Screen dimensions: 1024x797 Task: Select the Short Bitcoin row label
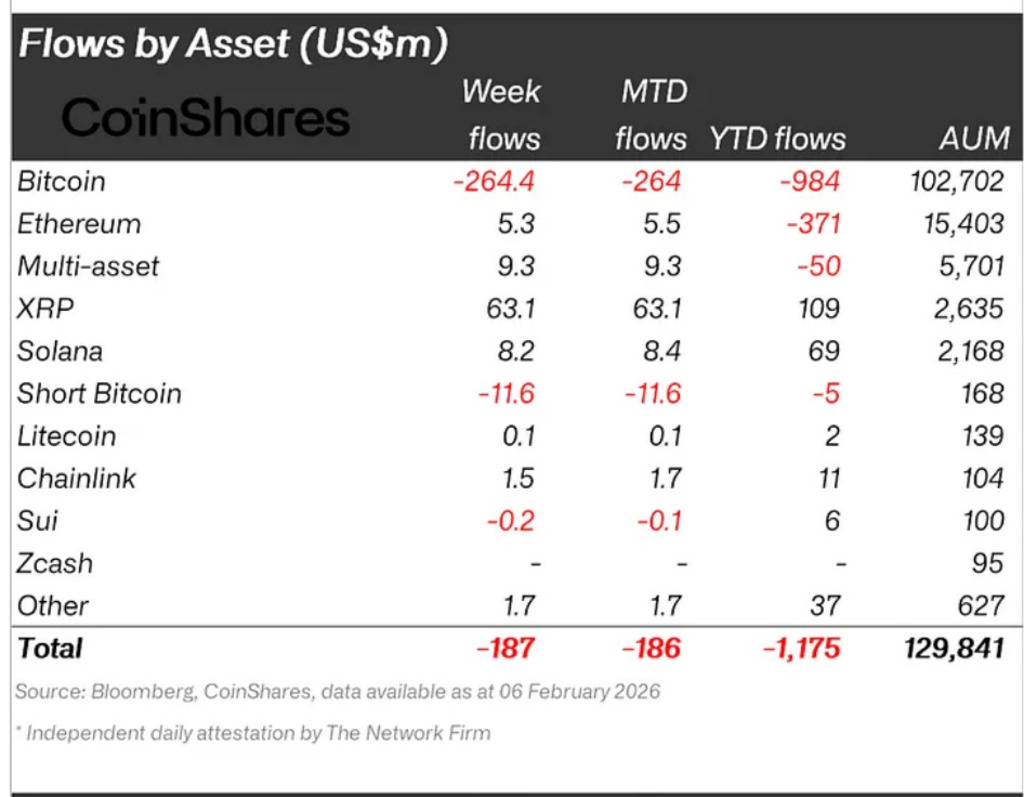[x=99, y=393]
